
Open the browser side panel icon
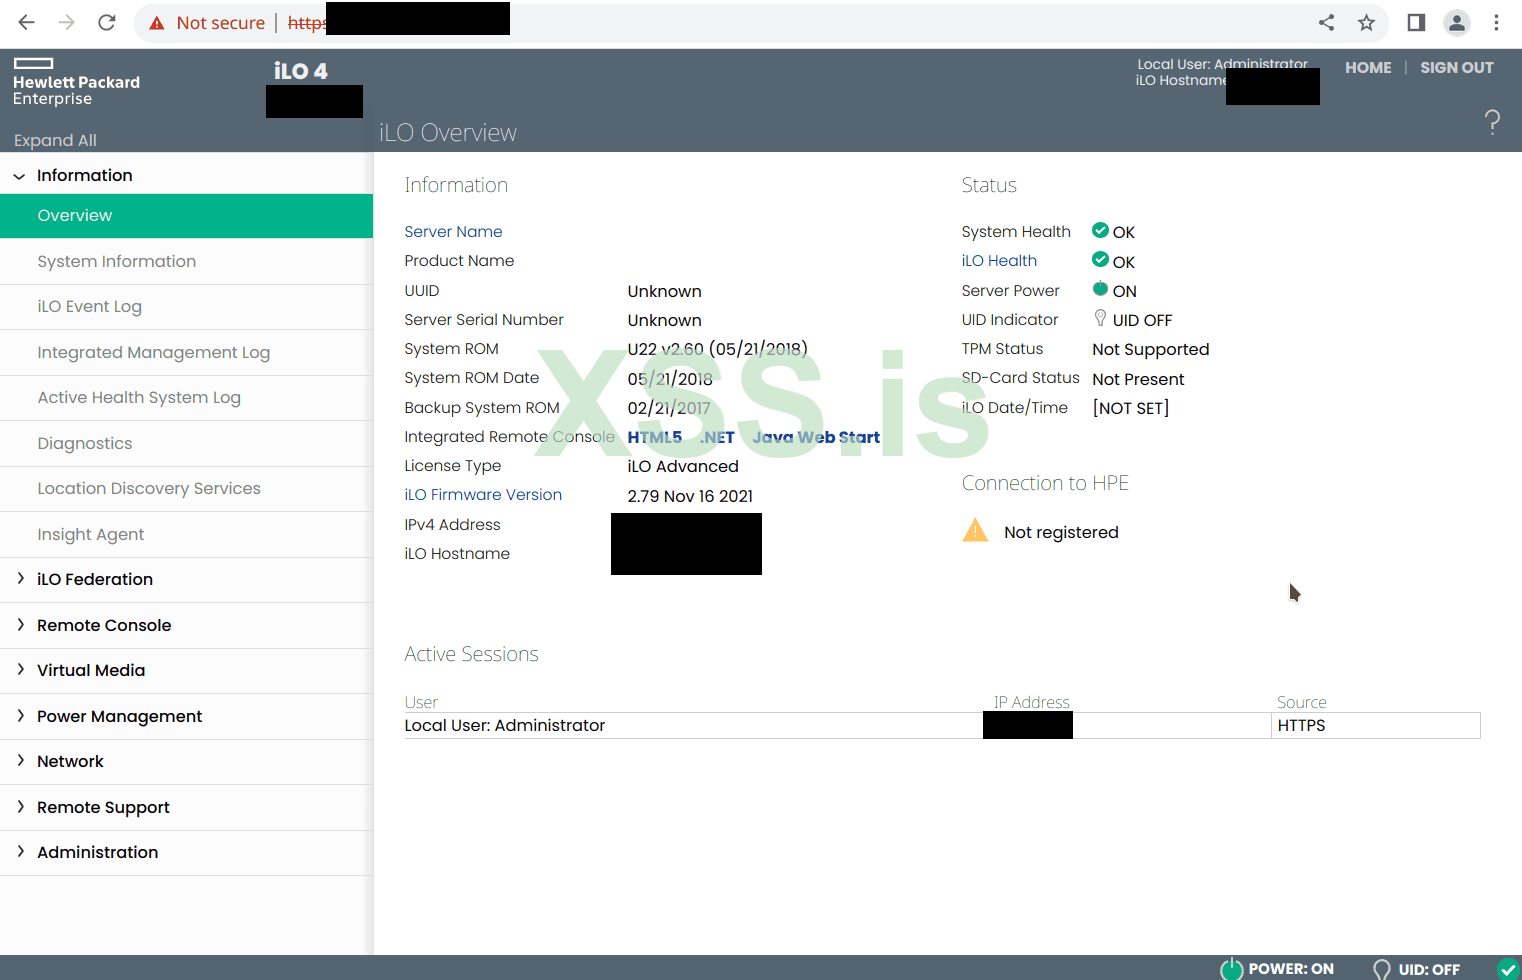(x=1416, y=22)
